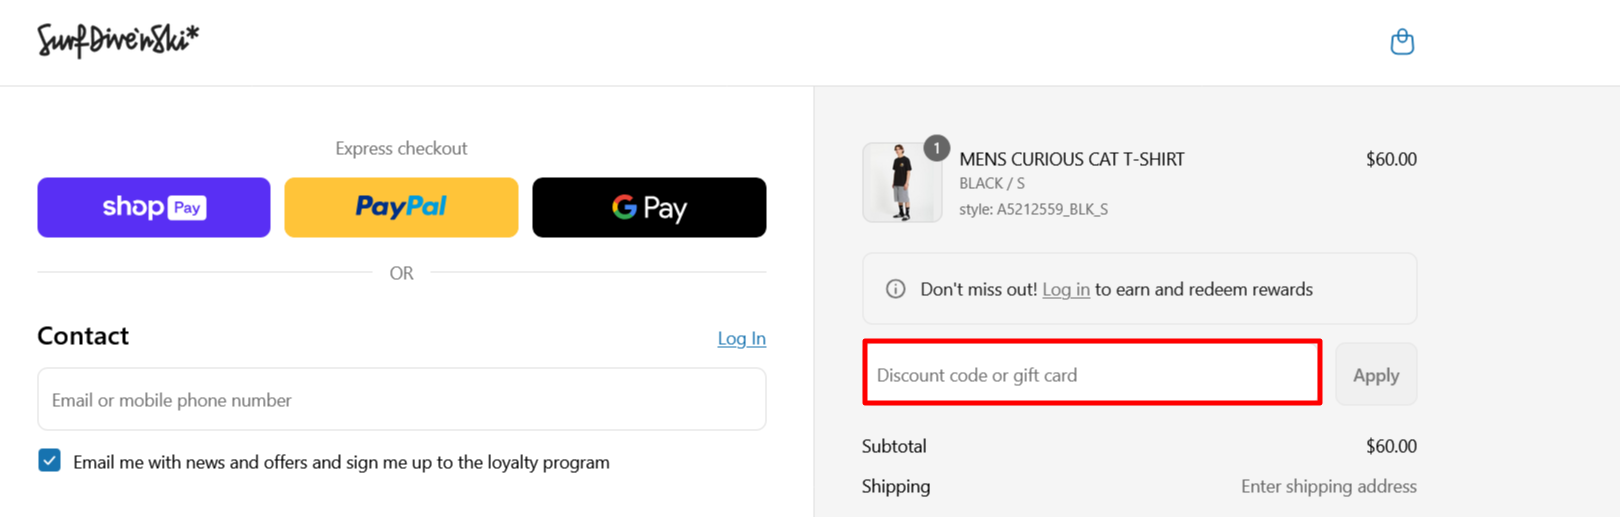
Task: Click the Subtotal $60.00 amount
Action: point(1391,446)
